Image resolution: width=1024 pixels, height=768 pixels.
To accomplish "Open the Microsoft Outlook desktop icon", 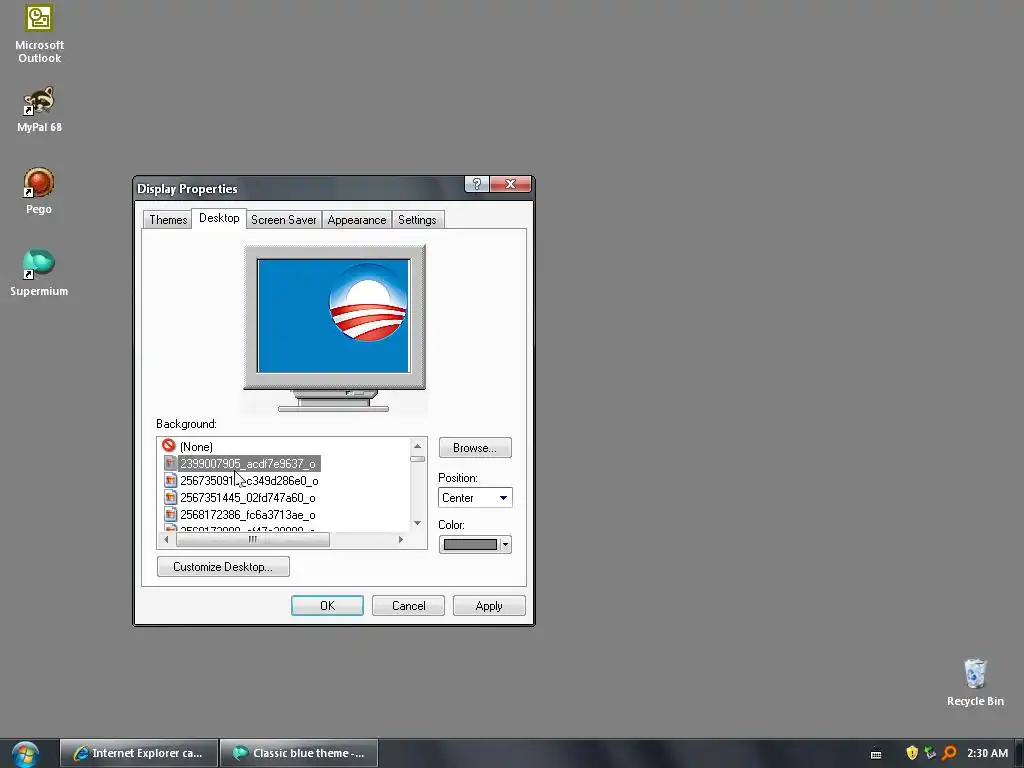I will click(x=39, y=34).
